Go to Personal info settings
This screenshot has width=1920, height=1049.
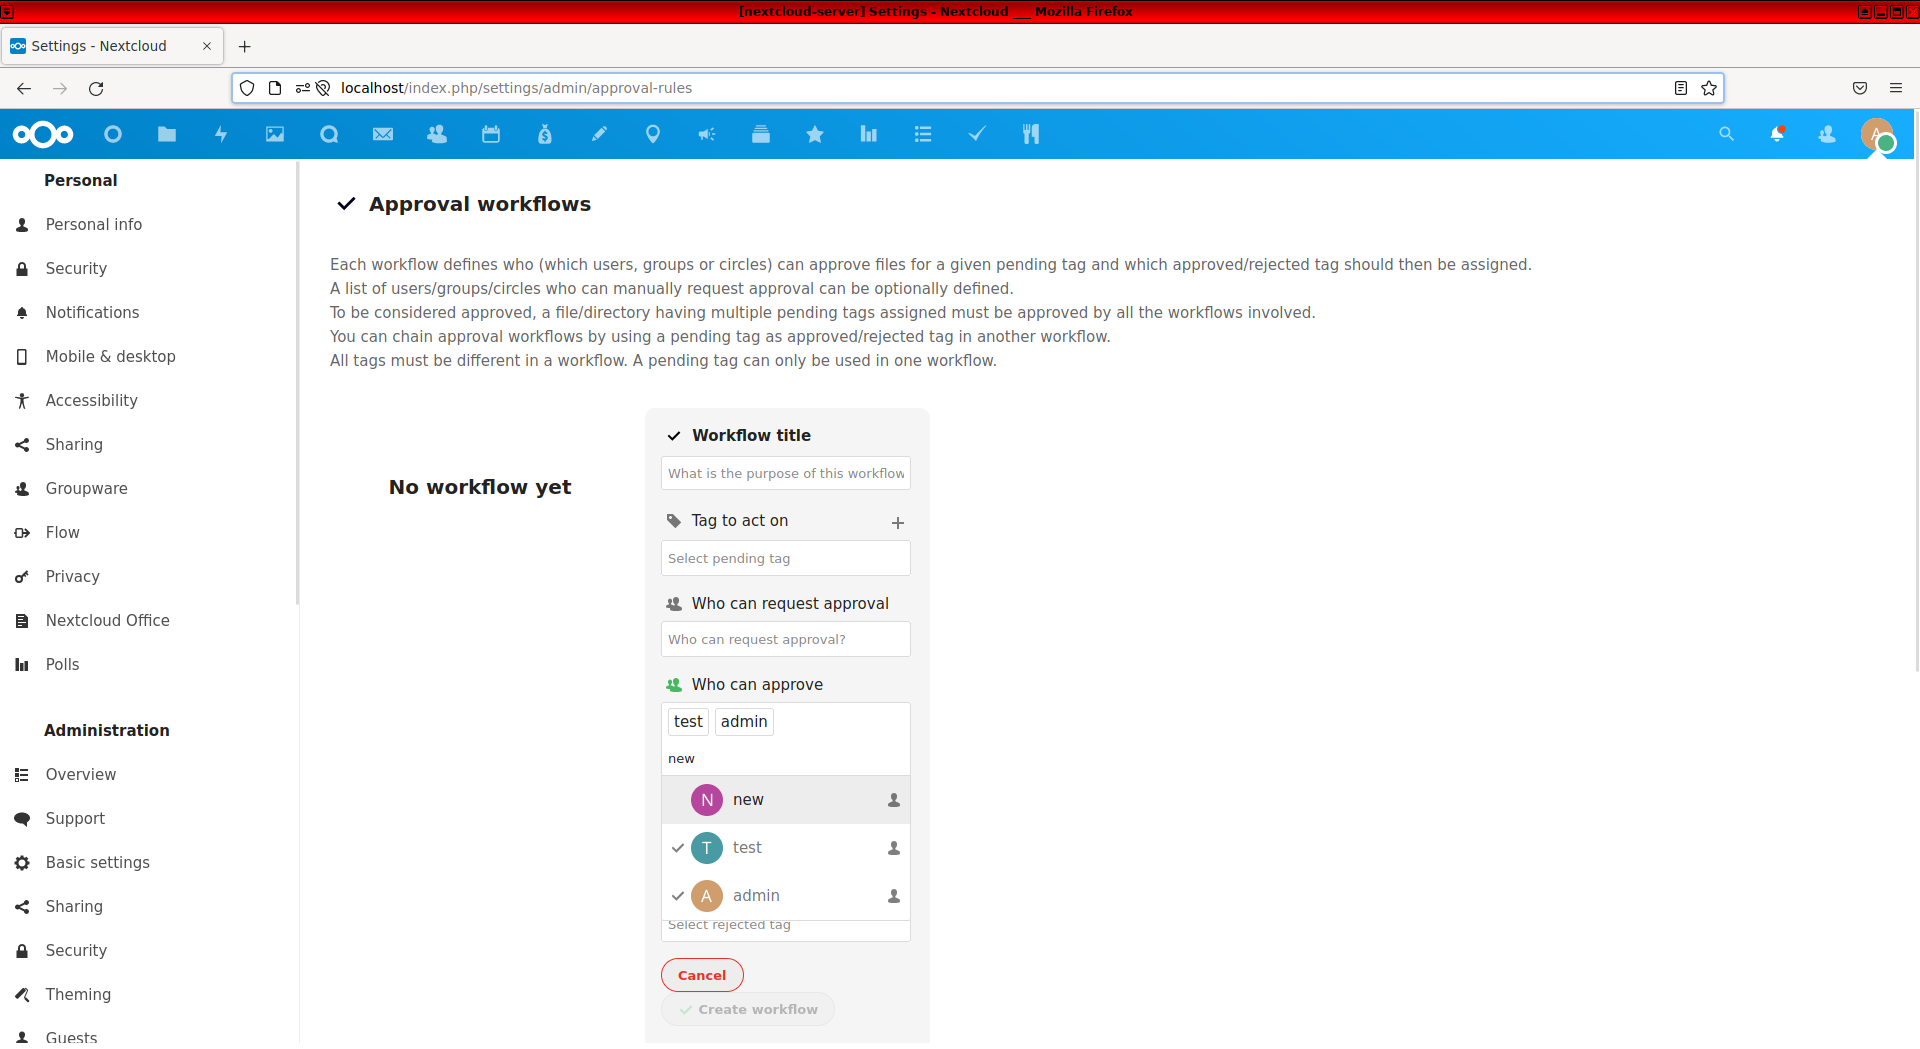pyautogui.click(x=94, y=224)
